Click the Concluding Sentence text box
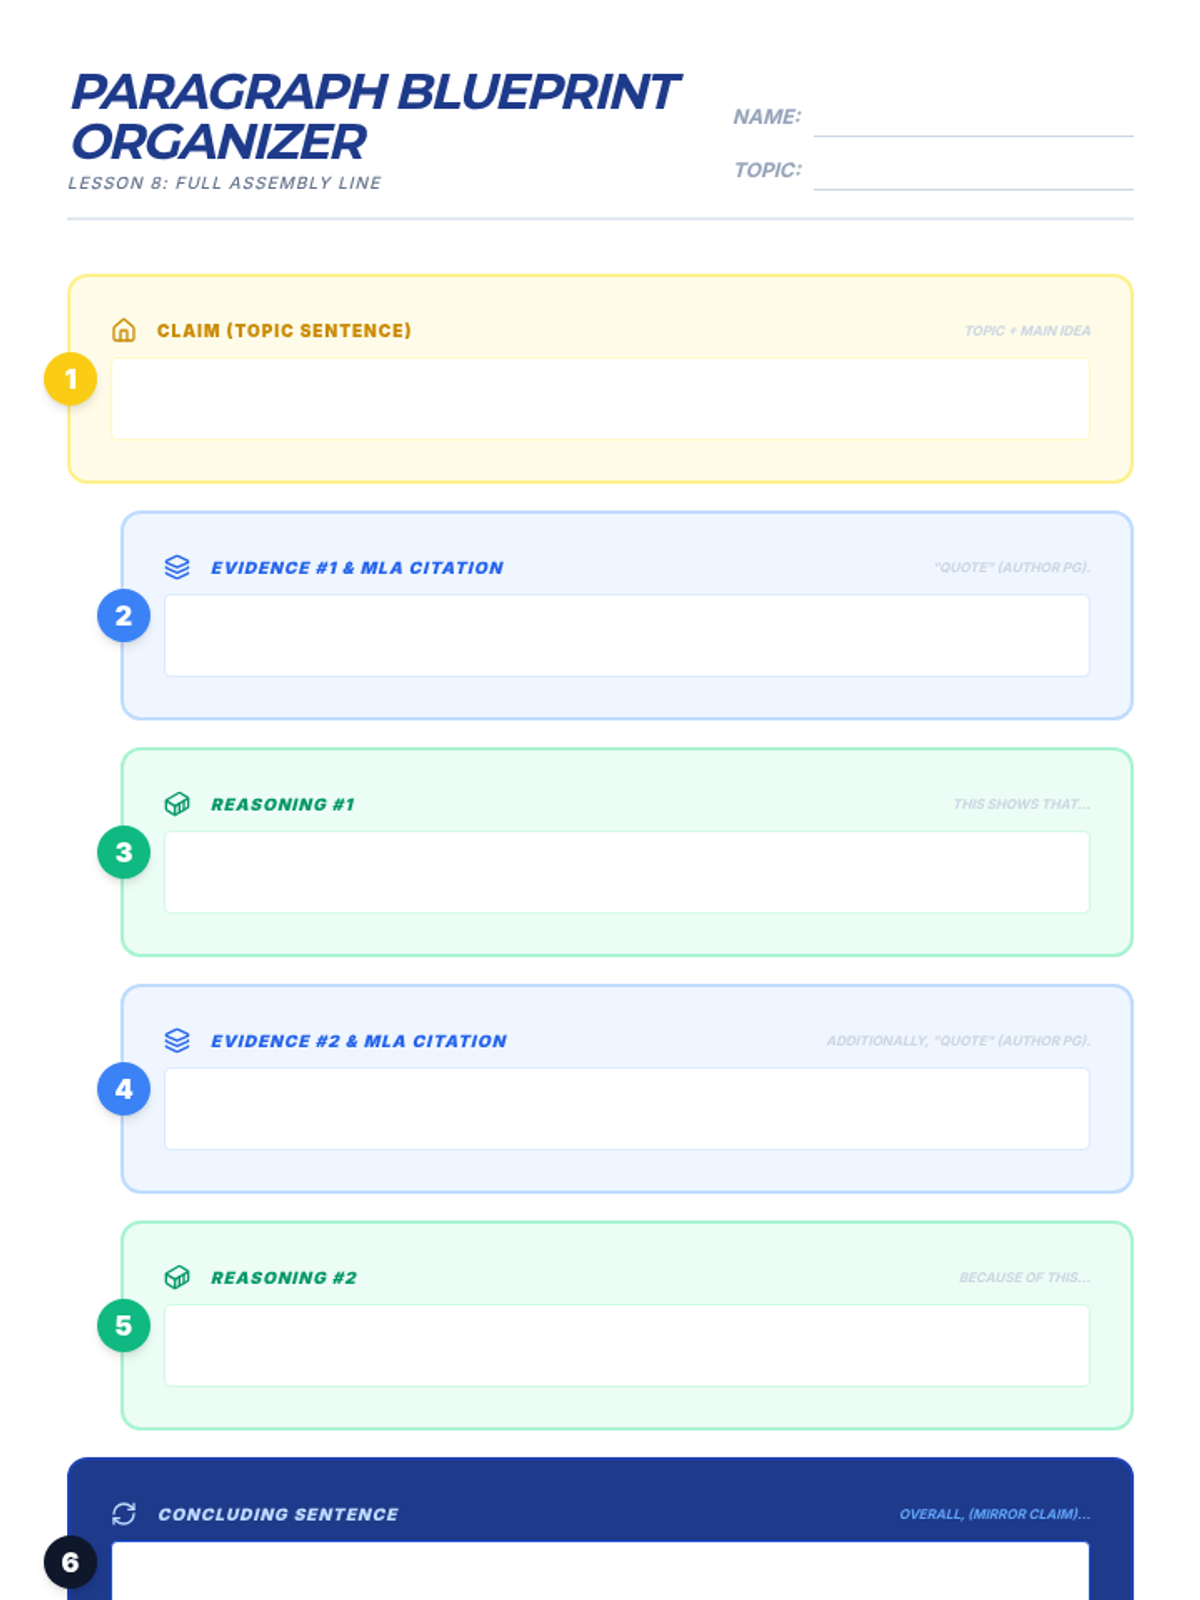 coord(600,1571)
